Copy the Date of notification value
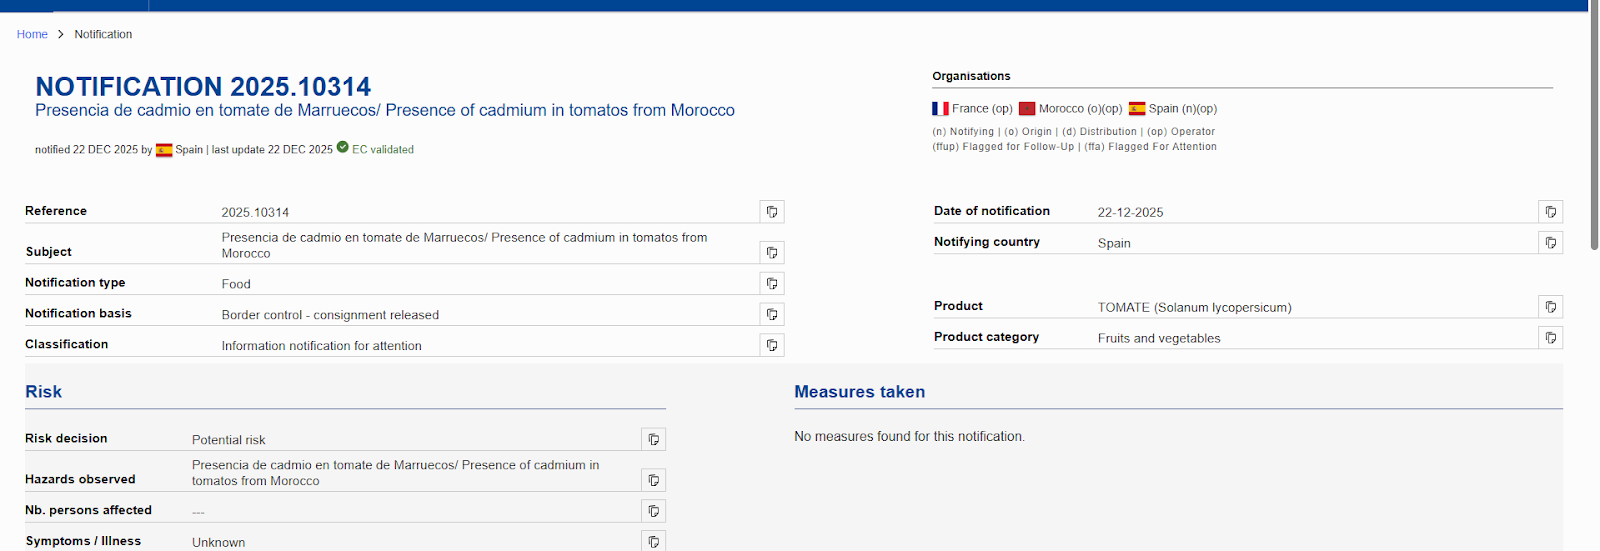This screenshot has width=1600, height=551. (1551, 212)
